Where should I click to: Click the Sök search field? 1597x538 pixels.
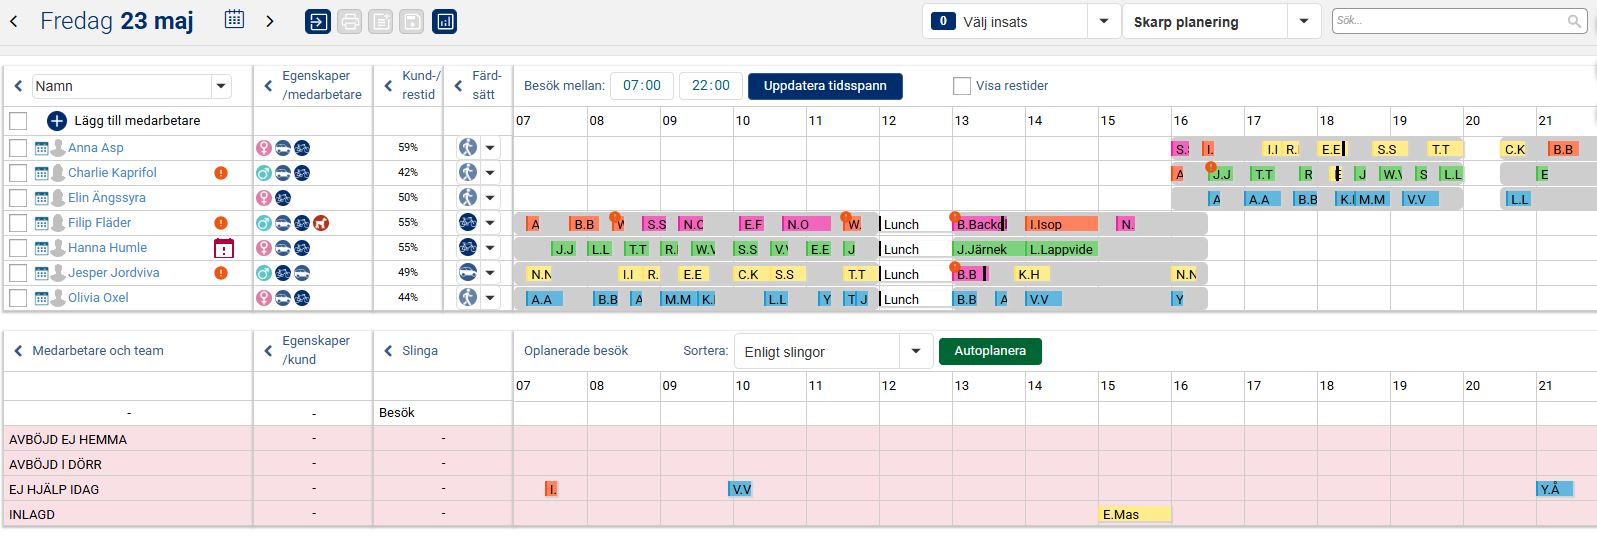click(x=1450, y=21)
